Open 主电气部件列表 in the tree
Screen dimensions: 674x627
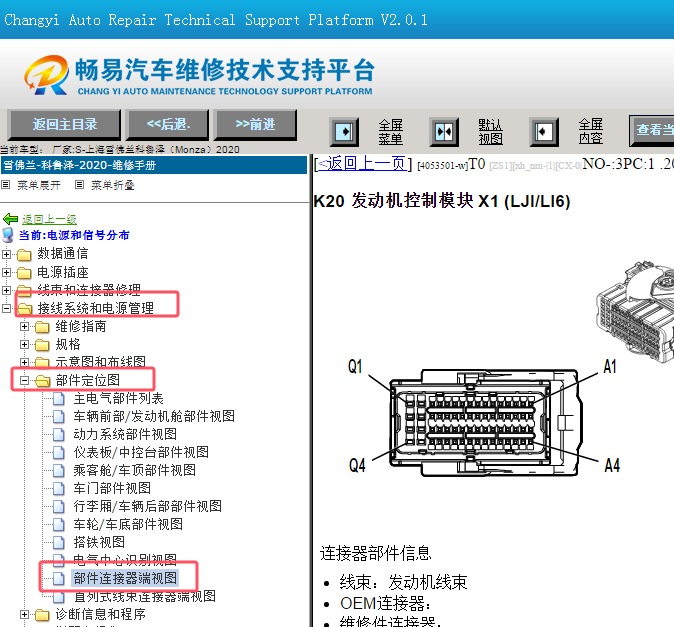coord(118,399)
